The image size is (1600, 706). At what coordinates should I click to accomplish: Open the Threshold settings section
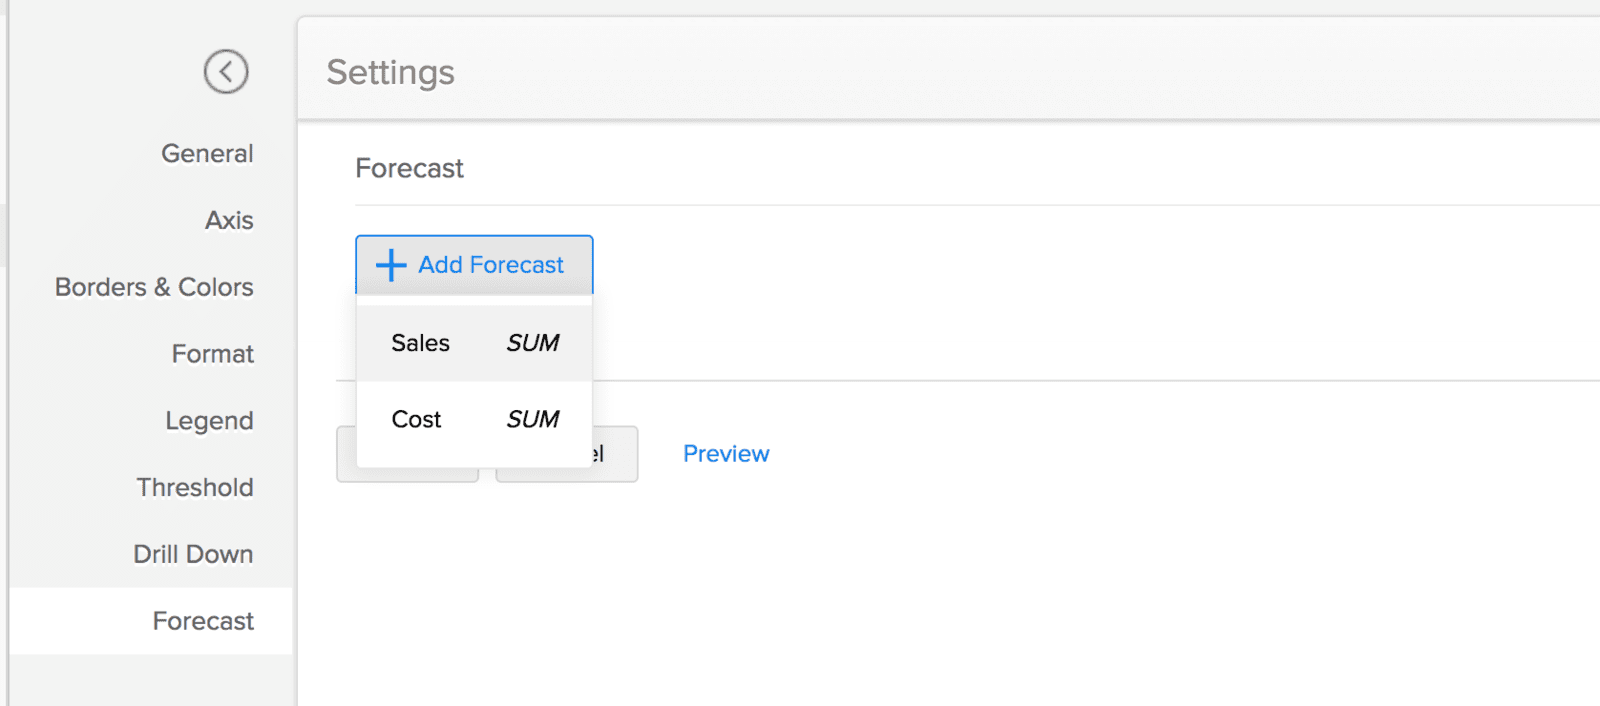195,487
